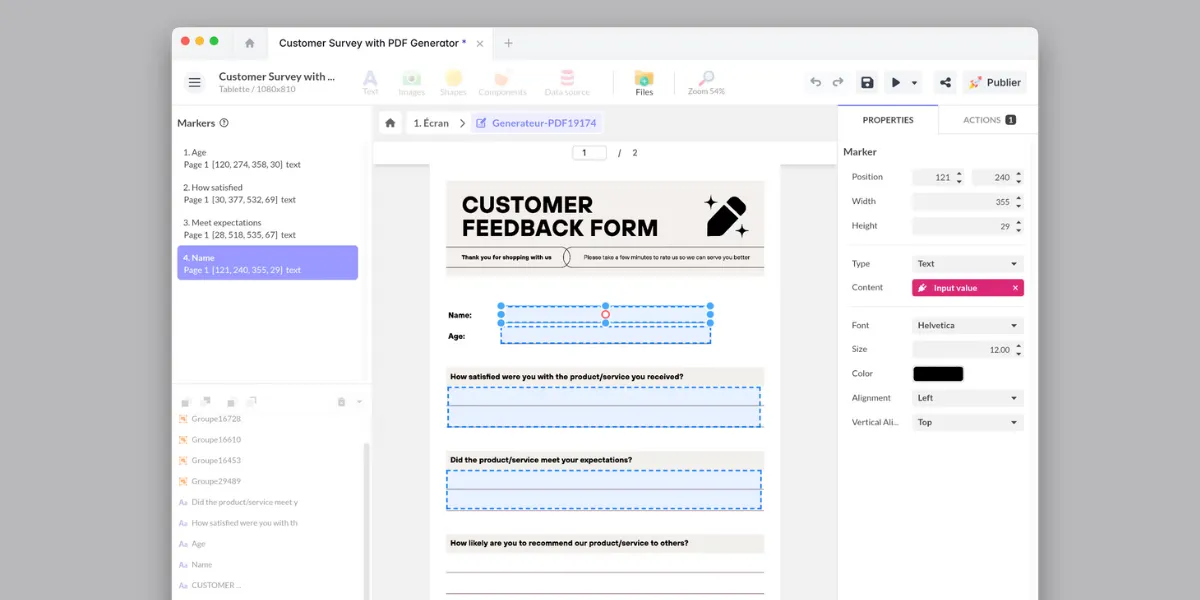Undo the last action

tap(816, 83)
